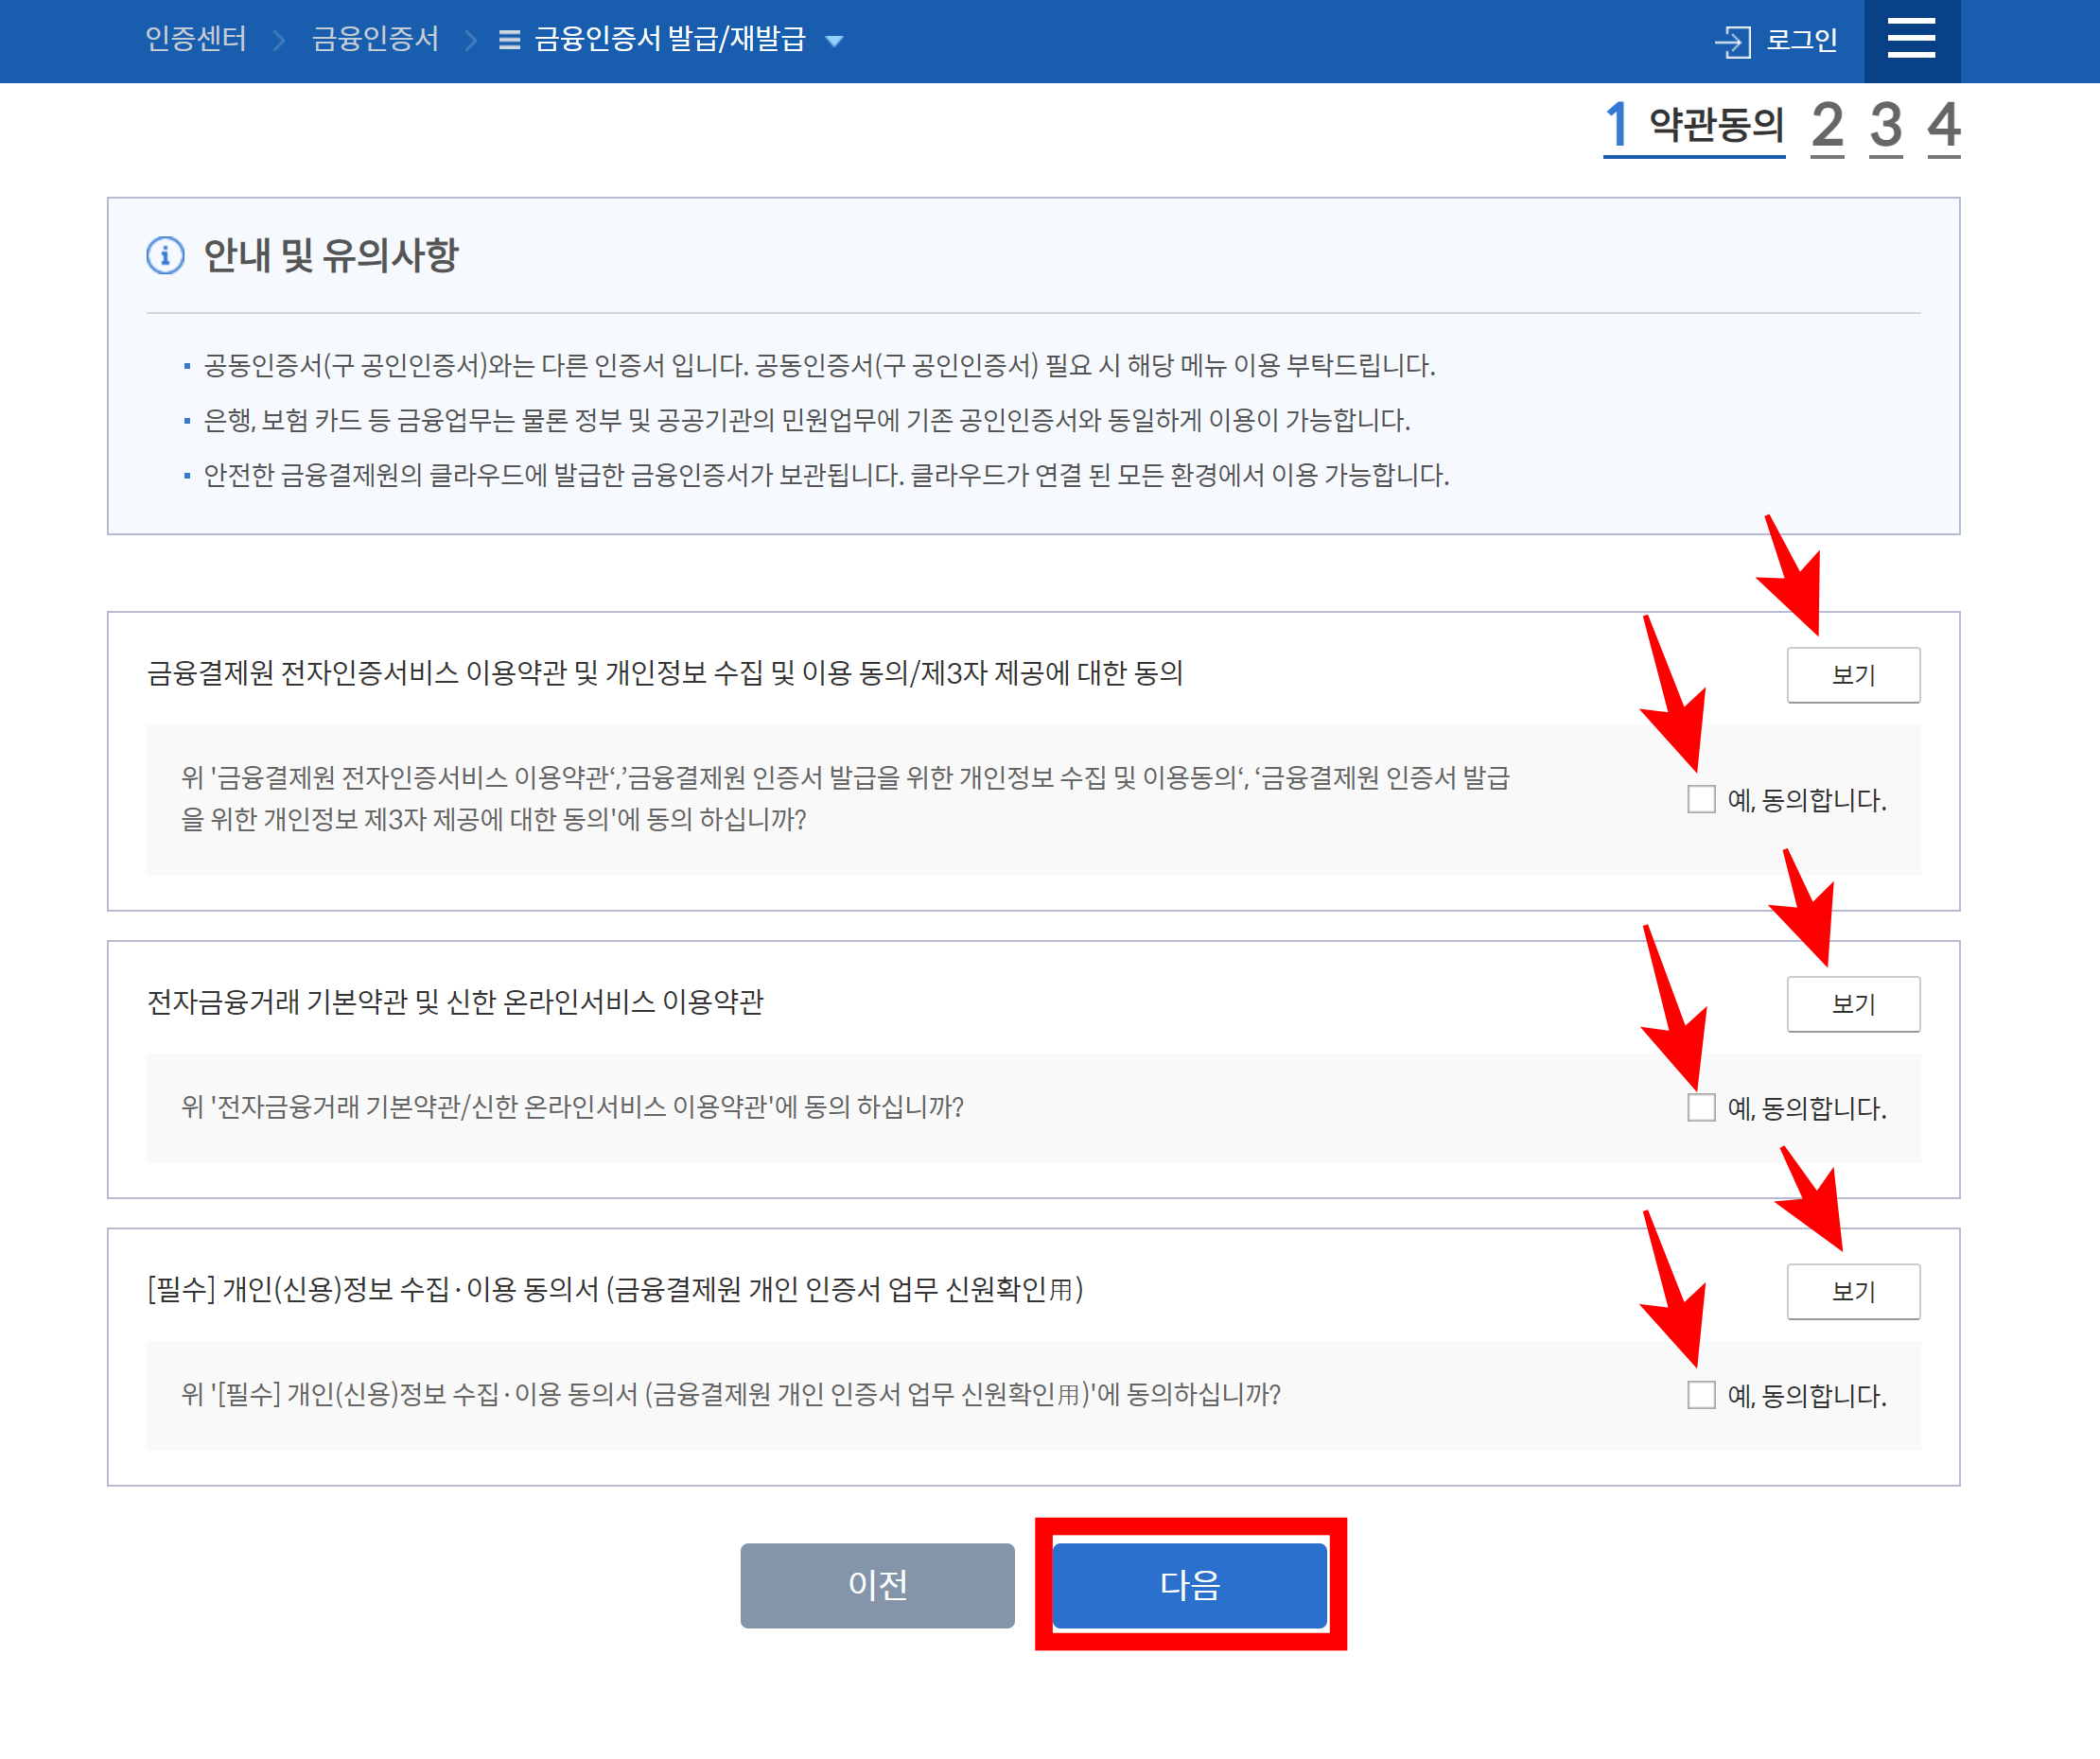
Task: Check agreement for 개인(신용)정보 수집·이용 동의서
Action: pyautogui.click(x=1700, y=1394)
